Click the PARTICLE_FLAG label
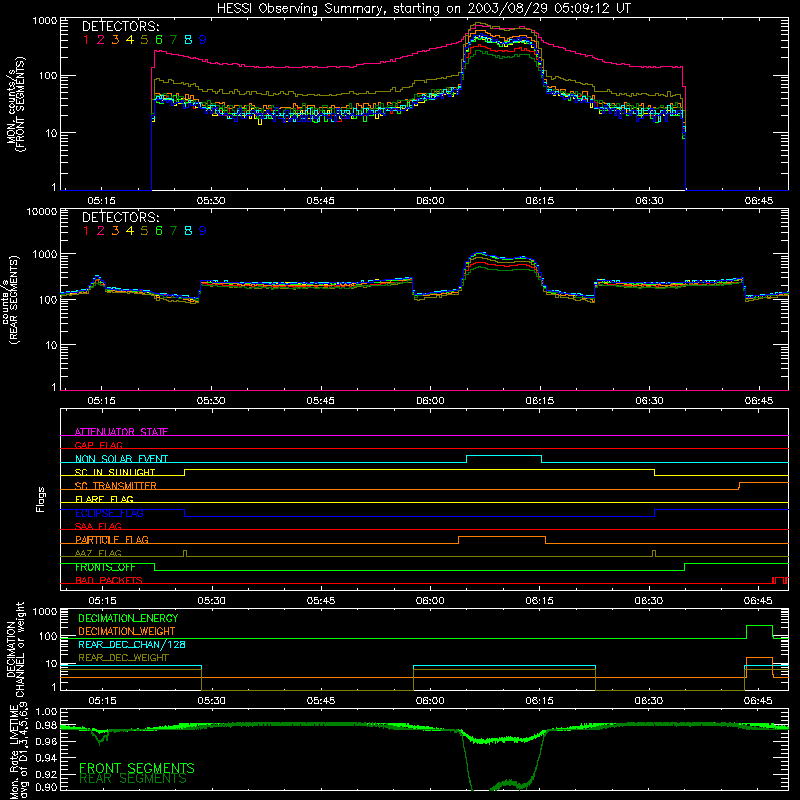 (112, 539)
